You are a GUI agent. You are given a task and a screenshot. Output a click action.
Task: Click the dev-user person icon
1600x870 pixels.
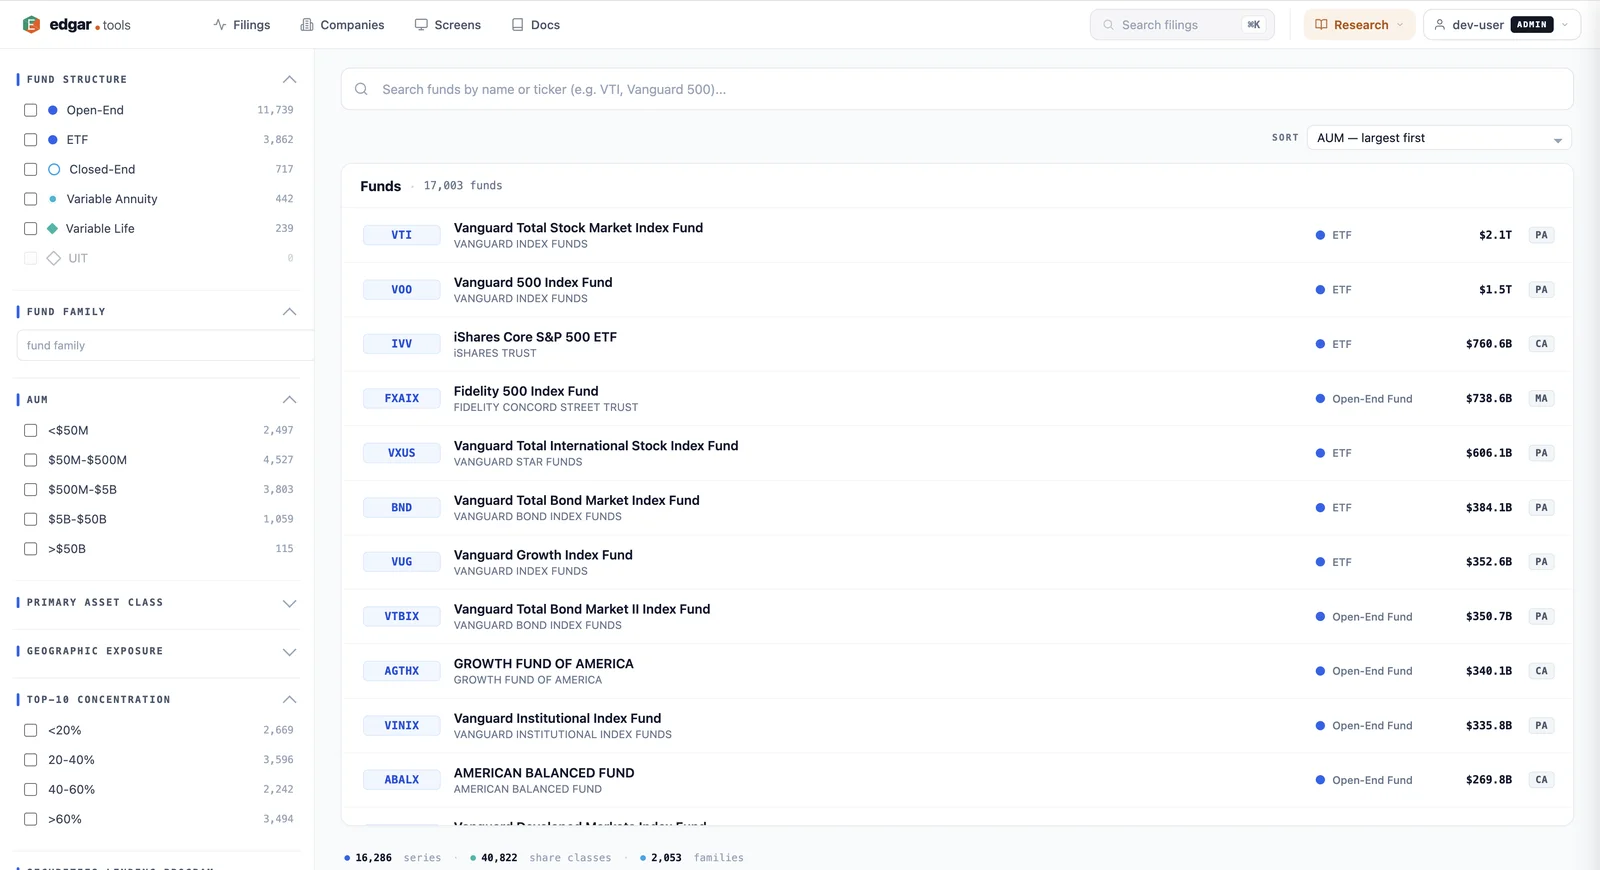1440,25
